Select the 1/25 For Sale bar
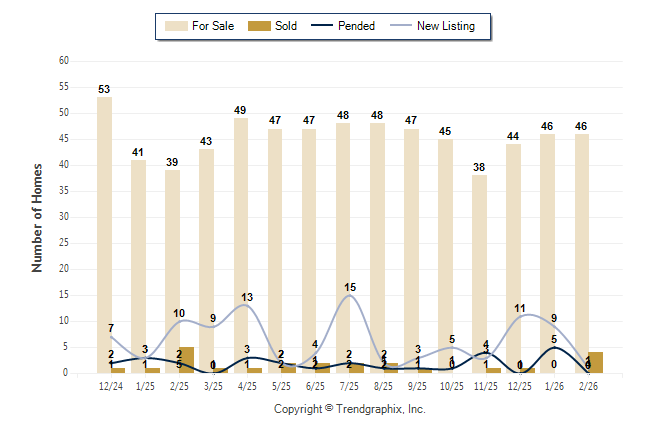 point(138,266)
